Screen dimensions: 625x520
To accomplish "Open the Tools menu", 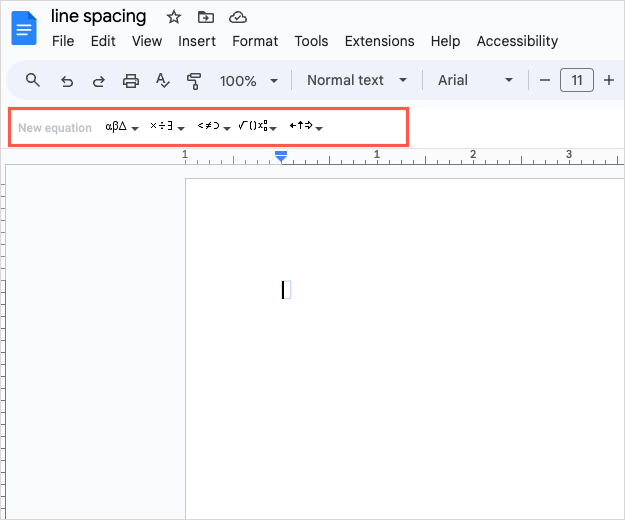I will point(311,41).
